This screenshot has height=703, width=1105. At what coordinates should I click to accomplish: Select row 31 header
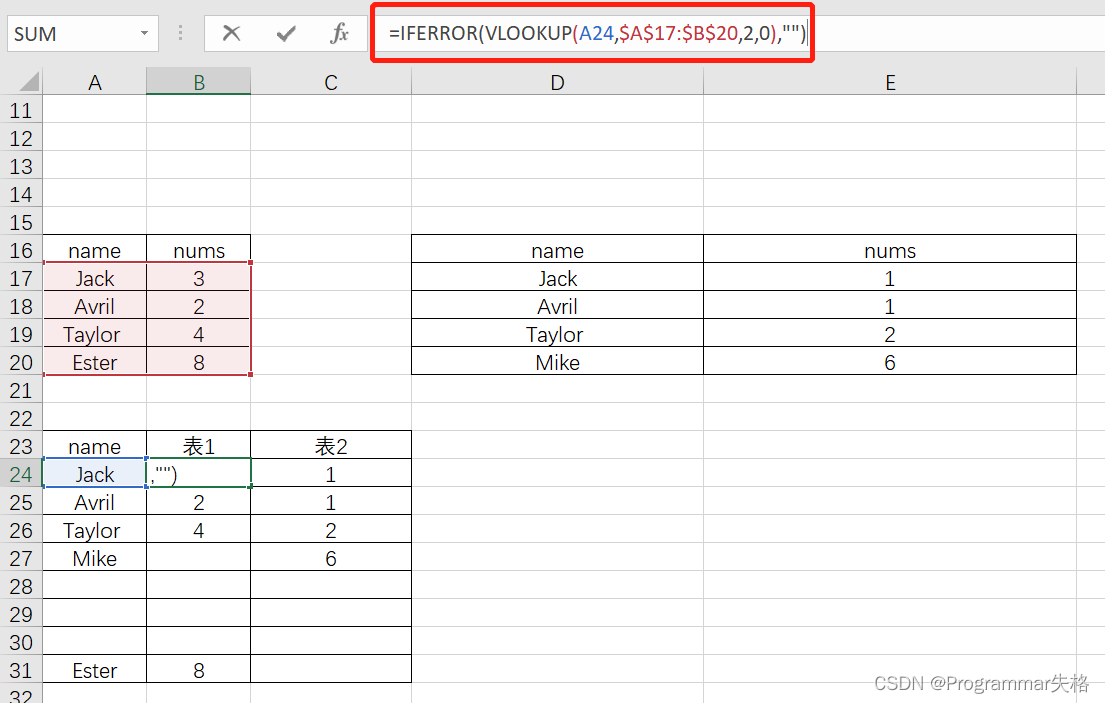21,670
